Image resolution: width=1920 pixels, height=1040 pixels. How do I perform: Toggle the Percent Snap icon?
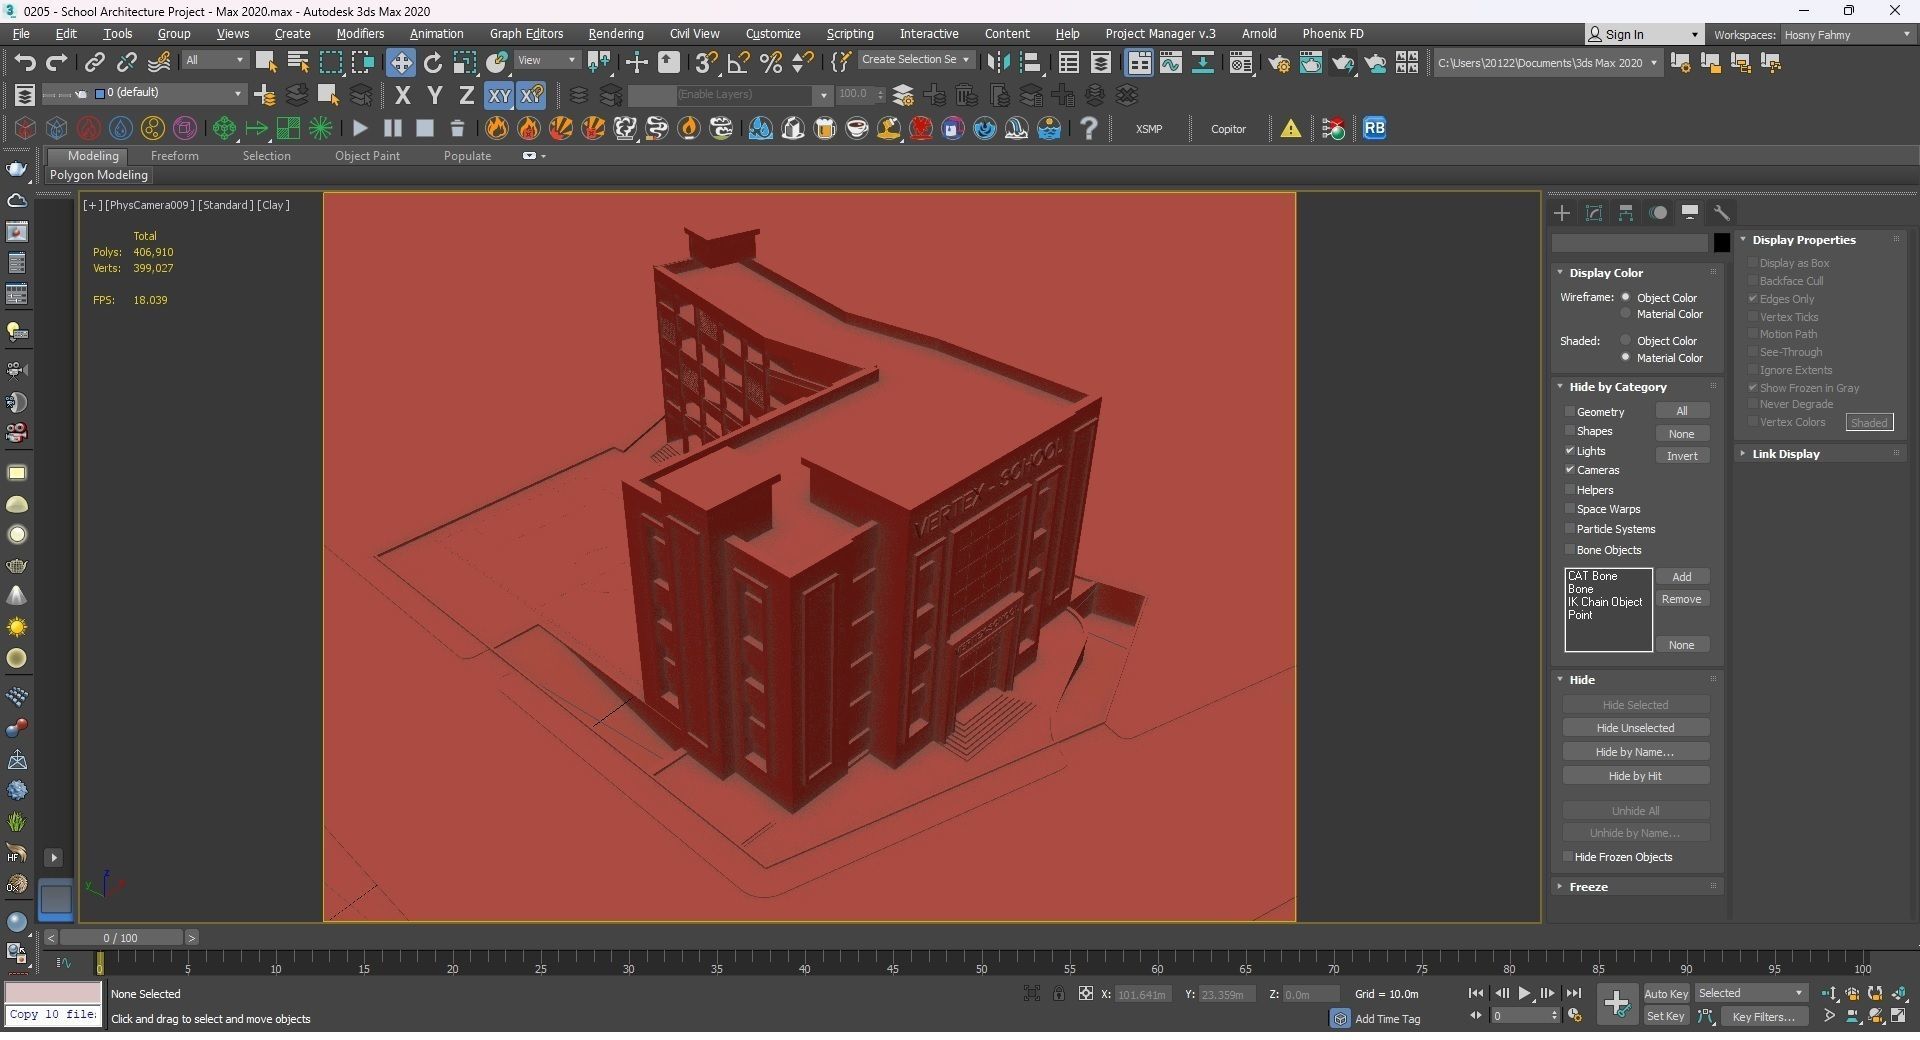pos(771,63)
